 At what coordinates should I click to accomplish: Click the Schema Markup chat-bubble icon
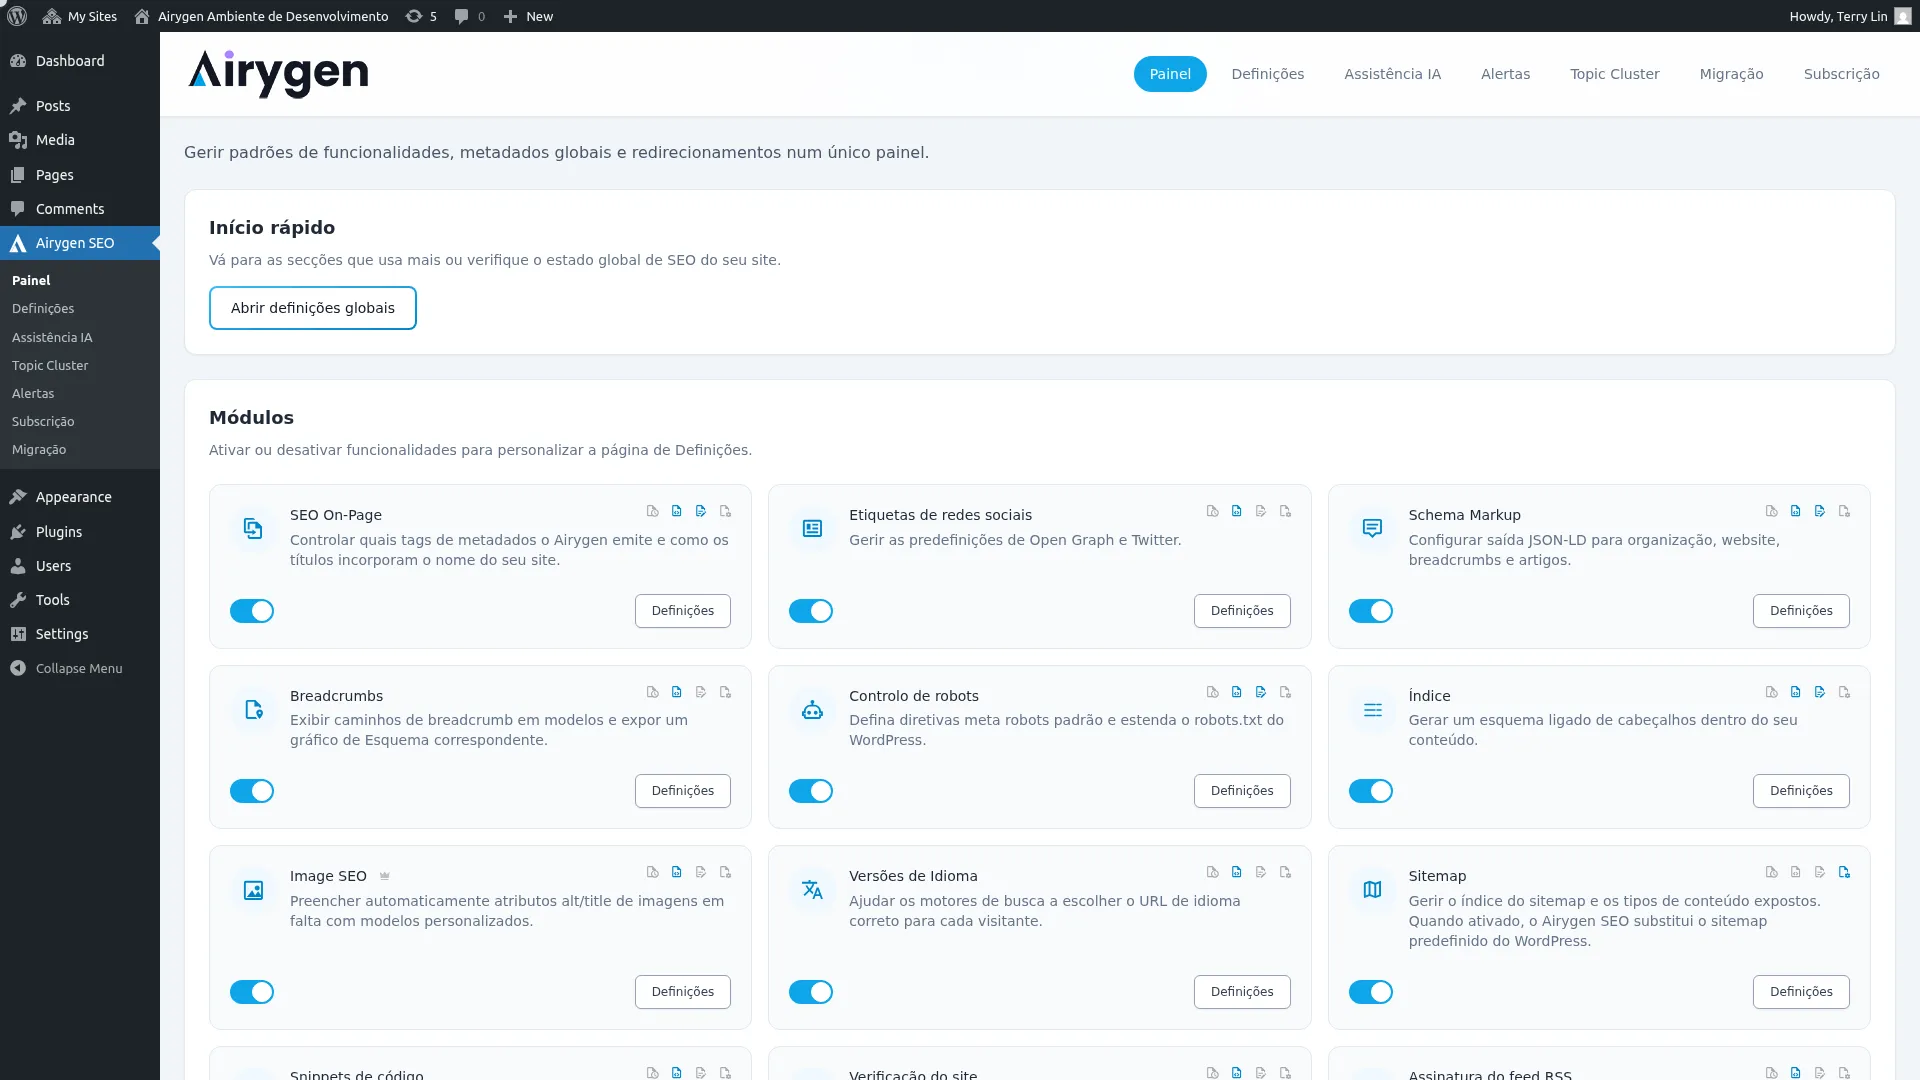click(1372, 529)
